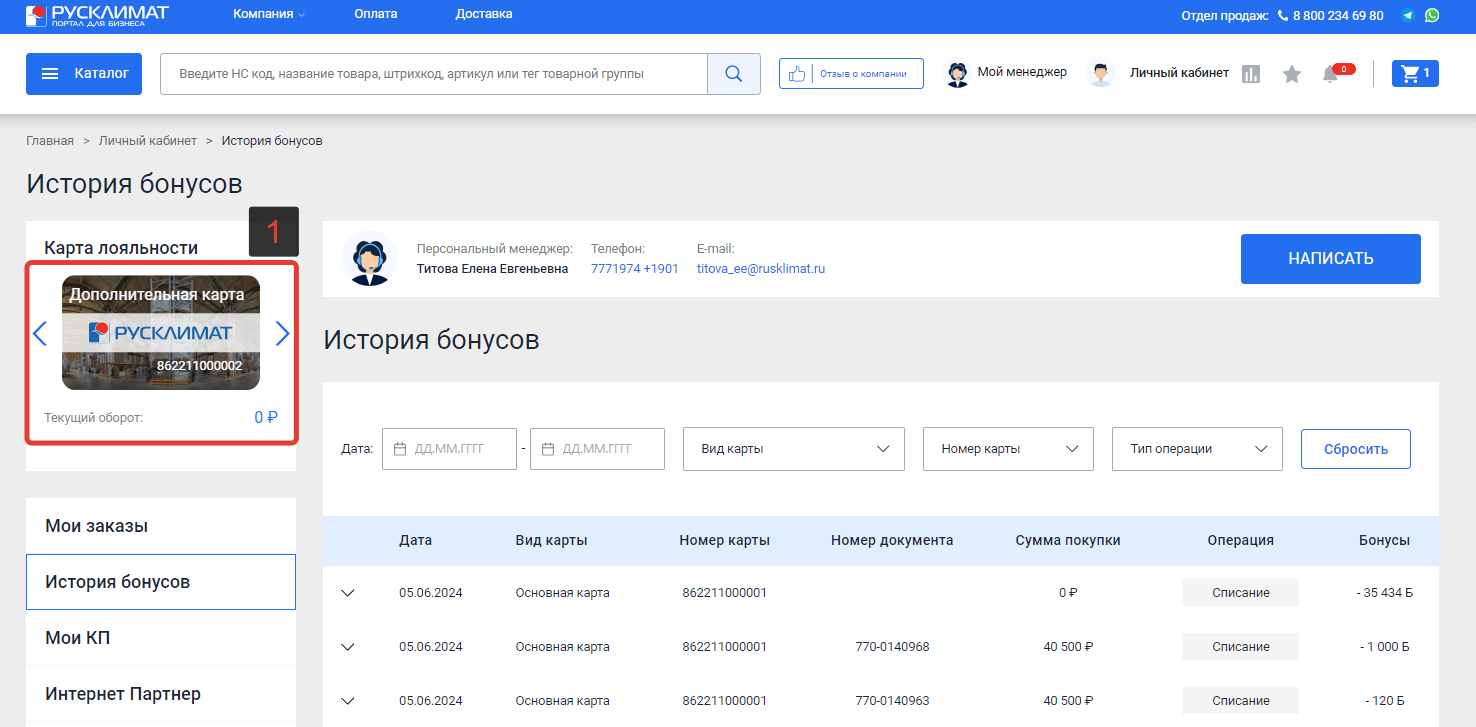The width and height of the screenshot is (1476, 727).
Task: Click manager phone 7771974 +1901 link
Action: pyautogui.click(x=635, y=269)
